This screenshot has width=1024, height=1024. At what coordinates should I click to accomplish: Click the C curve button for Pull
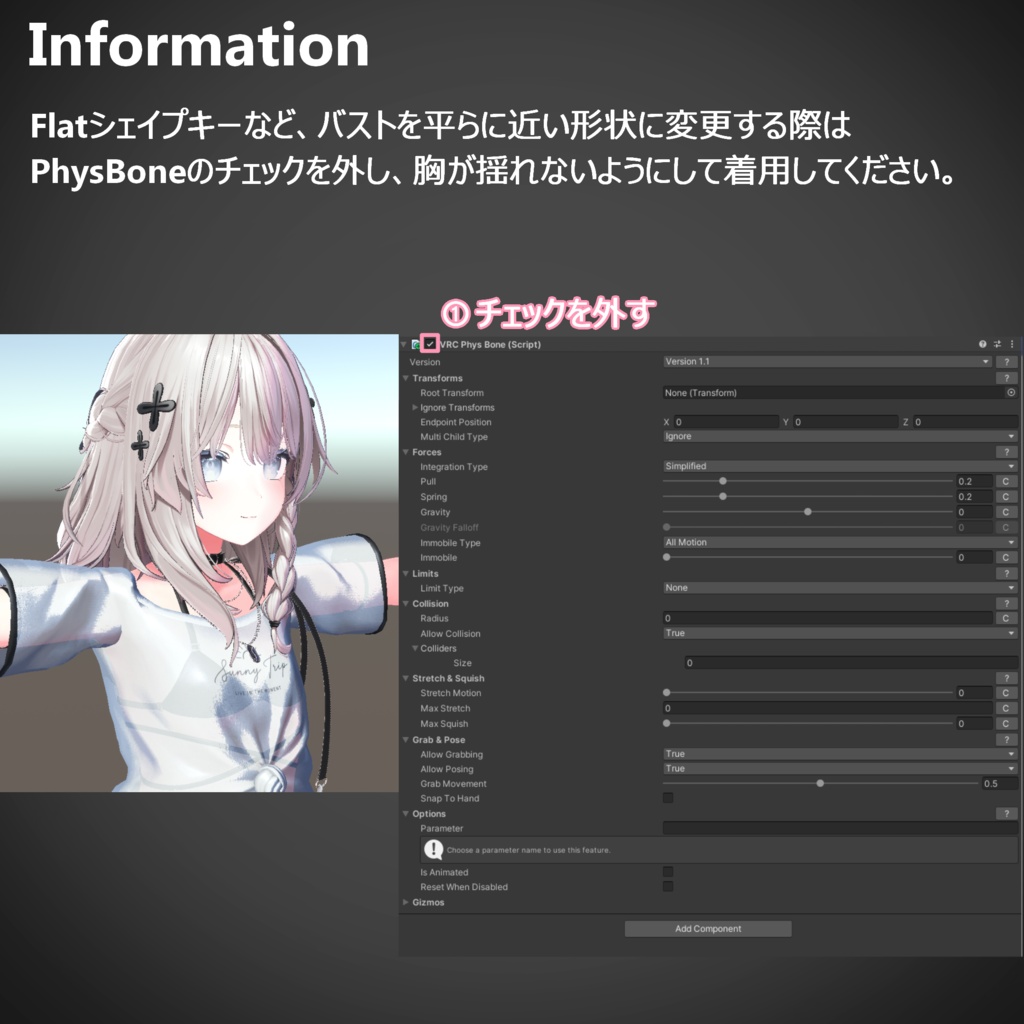pos(1006,481)
